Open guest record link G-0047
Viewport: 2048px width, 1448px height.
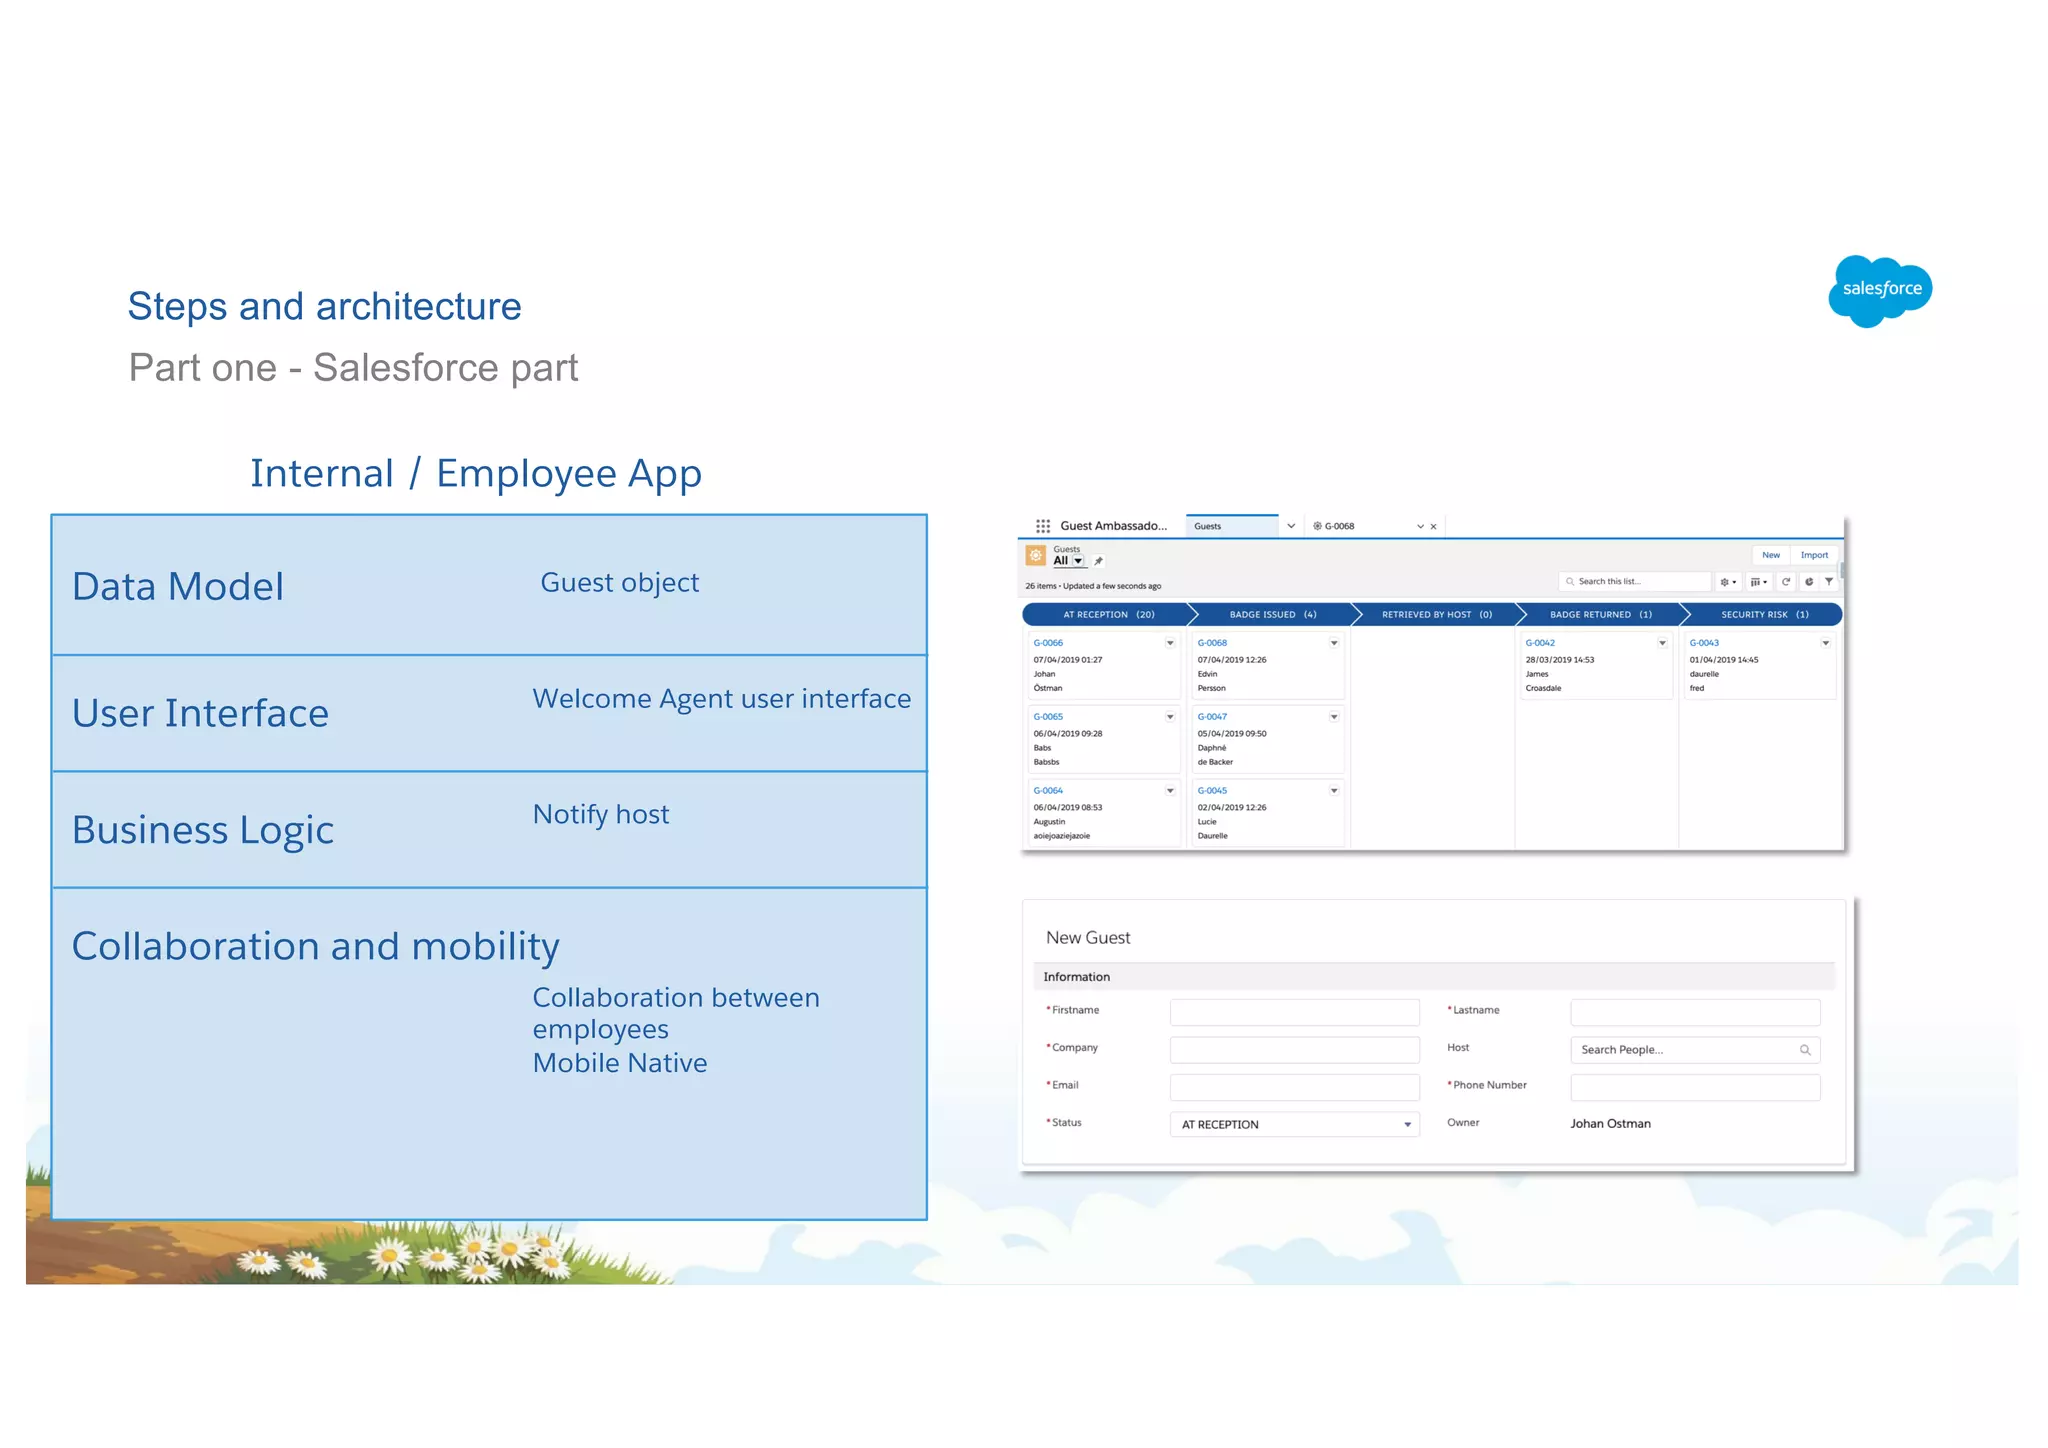(1212, 717)
